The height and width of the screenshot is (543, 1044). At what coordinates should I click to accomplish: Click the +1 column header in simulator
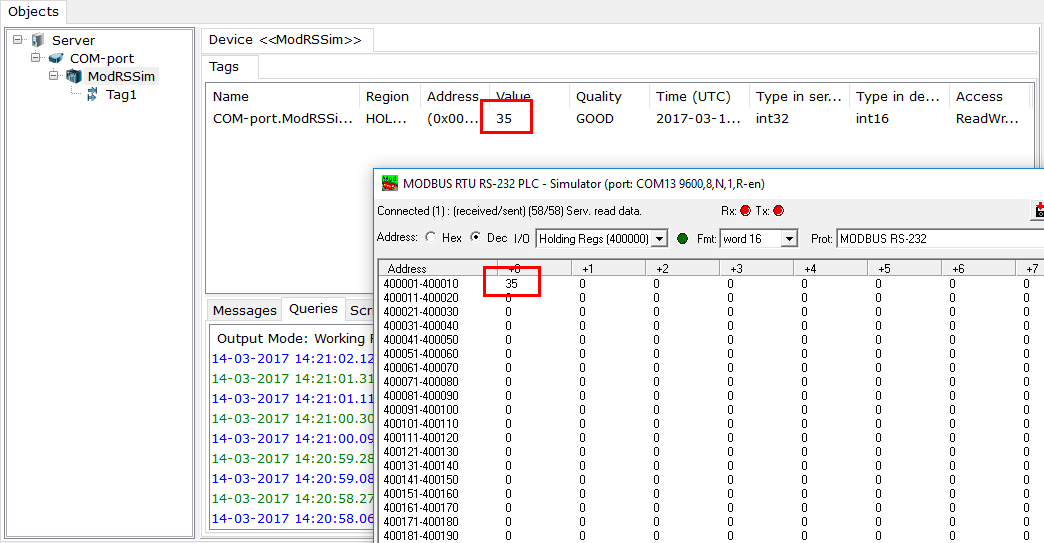[609, 268]
